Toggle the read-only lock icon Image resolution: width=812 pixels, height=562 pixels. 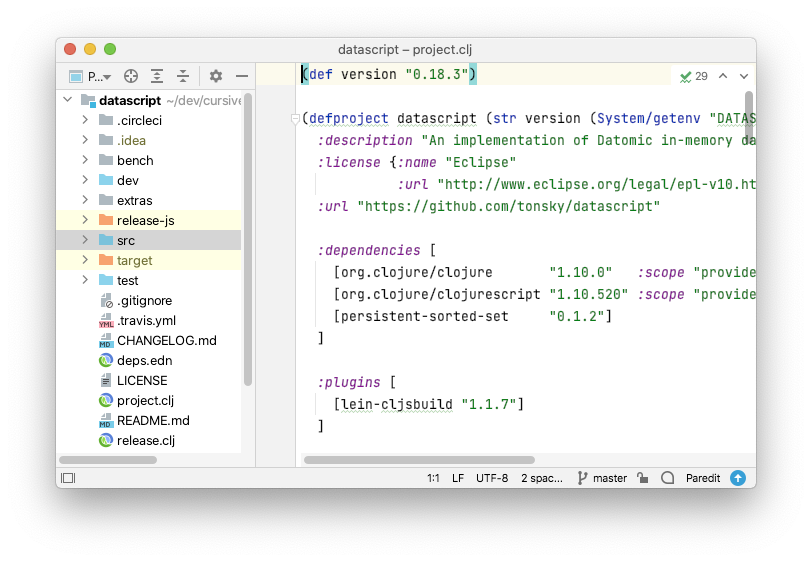point(643,478)
